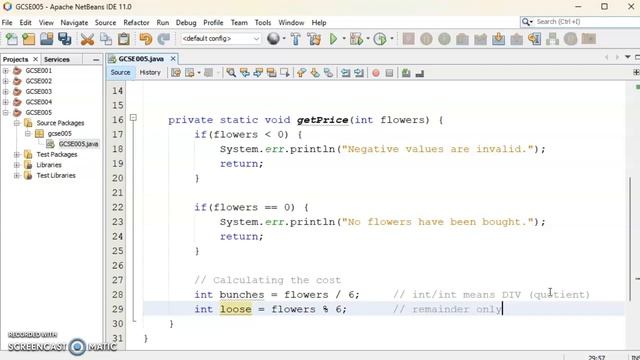Switch to the History view button
Viewport: 640px width, 360px height.
coord(150,73)
